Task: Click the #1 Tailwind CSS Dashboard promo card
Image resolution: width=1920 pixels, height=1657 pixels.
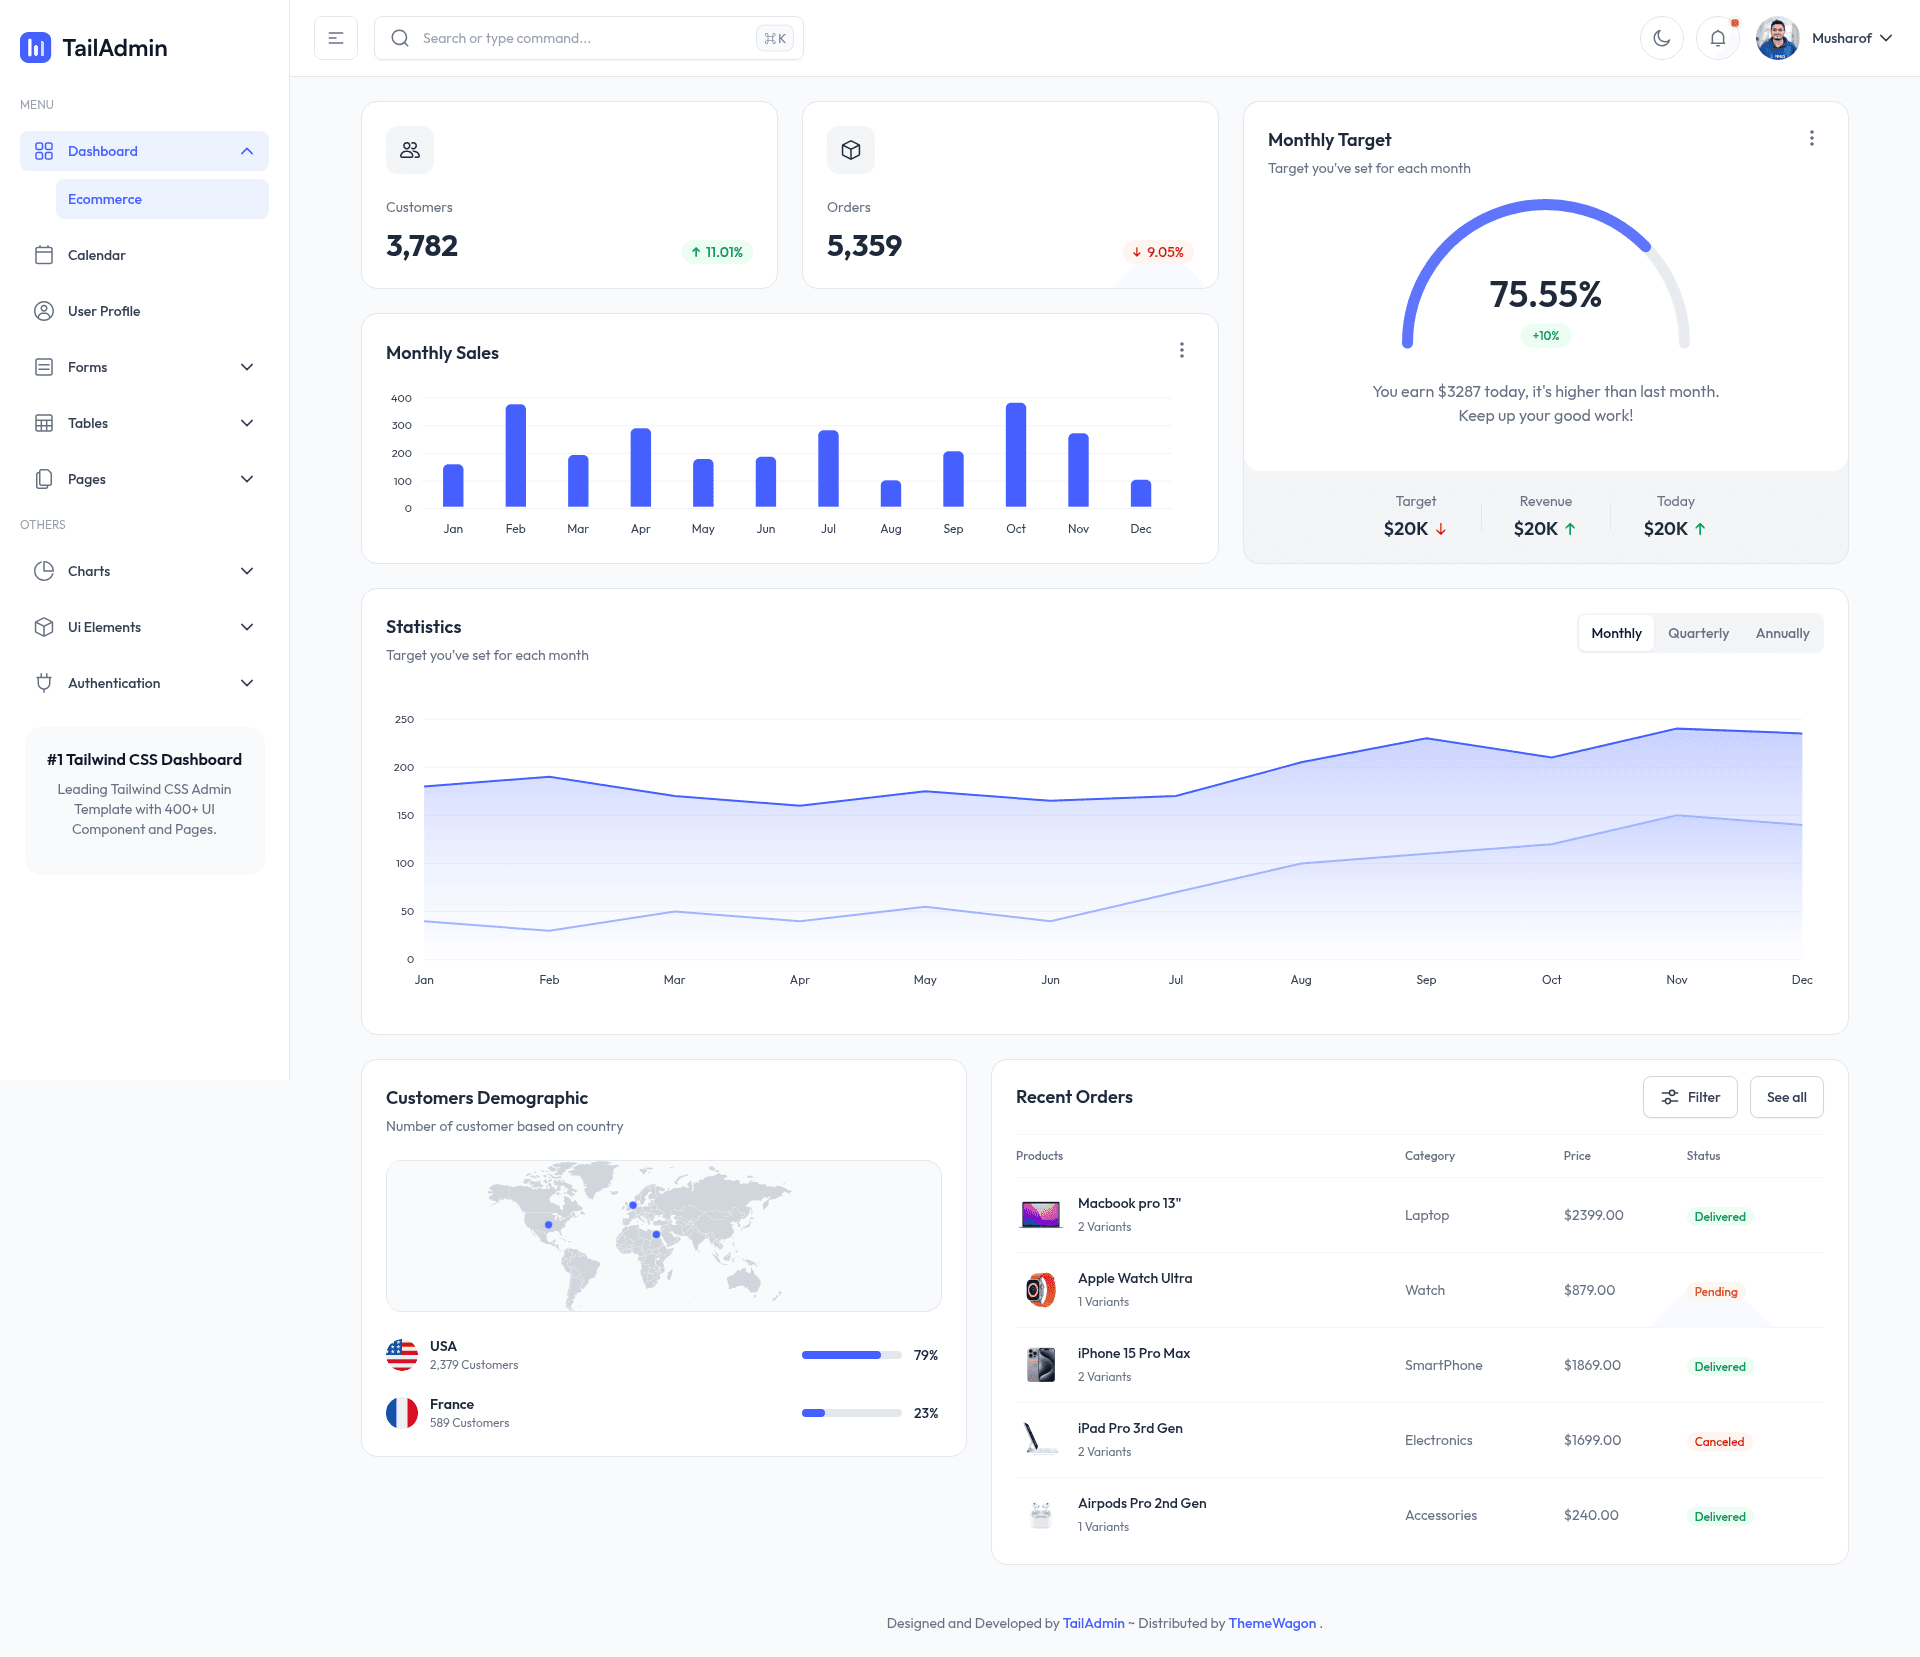Action: [x=145, y=800]
